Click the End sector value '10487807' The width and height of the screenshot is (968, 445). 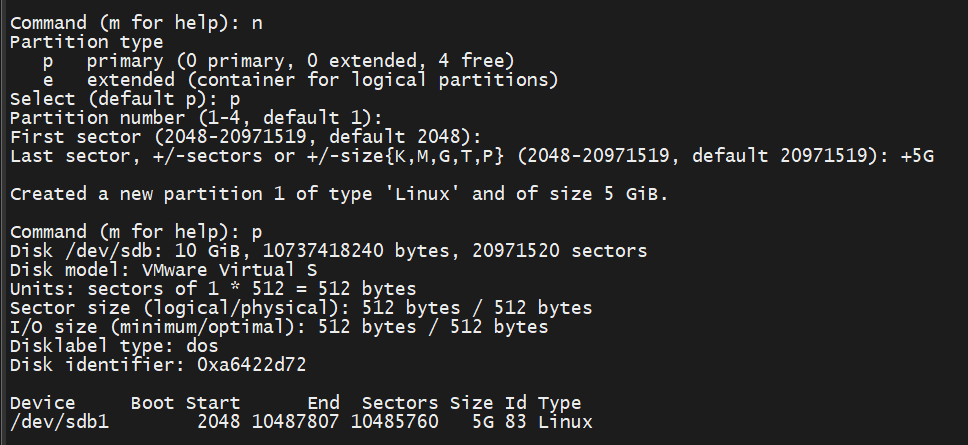(296, 423)
